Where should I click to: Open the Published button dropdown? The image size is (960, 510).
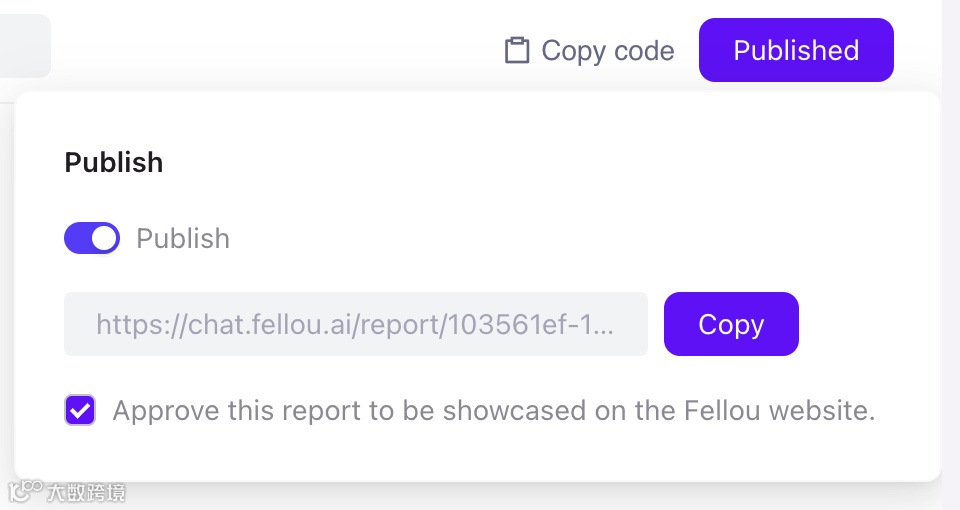796,50
